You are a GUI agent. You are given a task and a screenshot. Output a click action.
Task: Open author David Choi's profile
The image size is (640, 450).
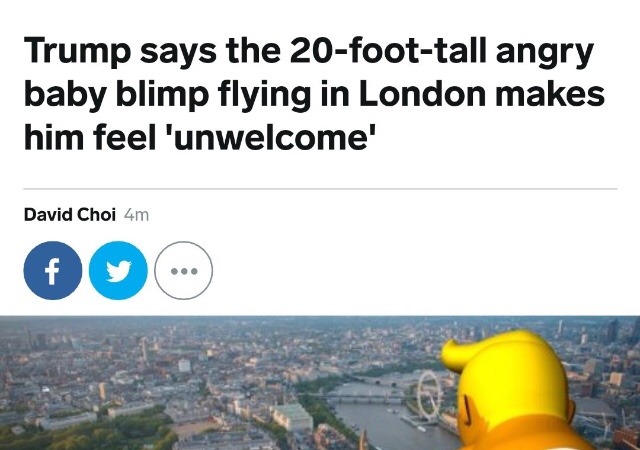point(70,215)
